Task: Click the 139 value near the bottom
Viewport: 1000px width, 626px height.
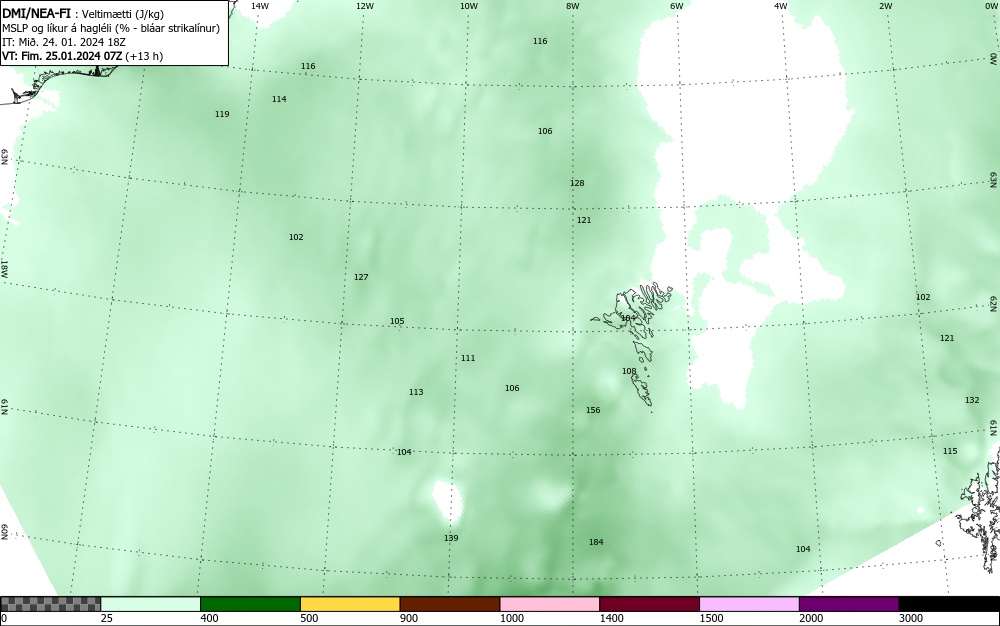Action: pos(451,538)
